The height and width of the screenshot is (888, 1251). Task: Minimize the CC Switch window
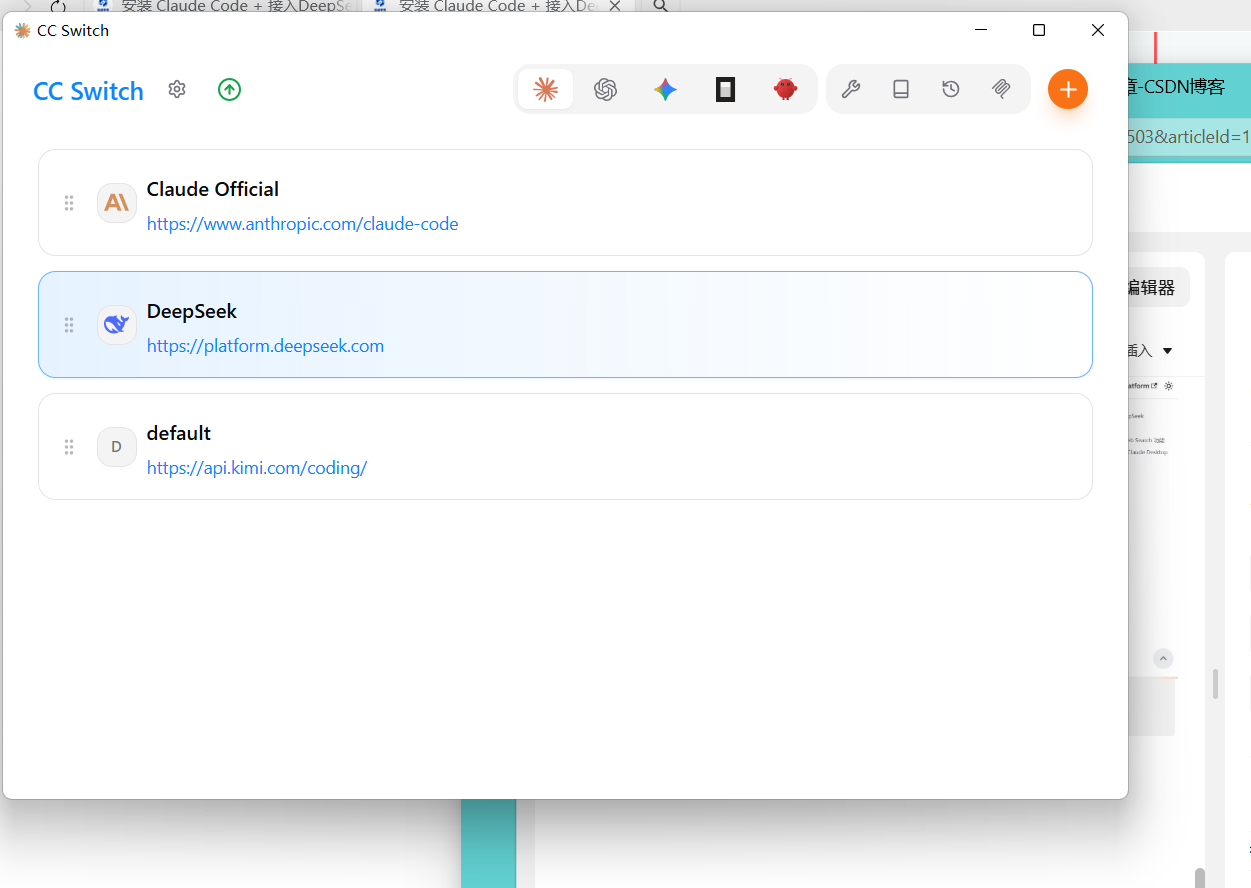[x=981, y=30]
